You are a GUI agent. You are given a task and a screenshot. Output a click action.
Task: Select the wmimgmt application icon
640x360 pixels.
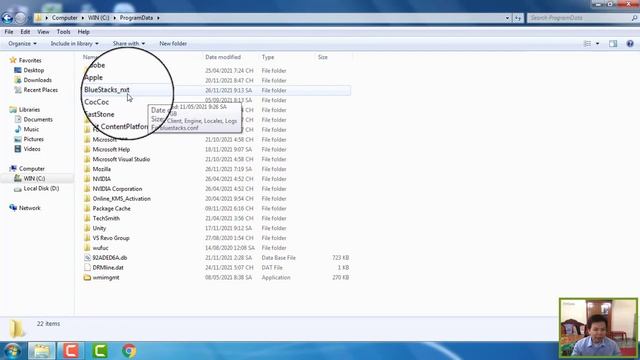87,278
